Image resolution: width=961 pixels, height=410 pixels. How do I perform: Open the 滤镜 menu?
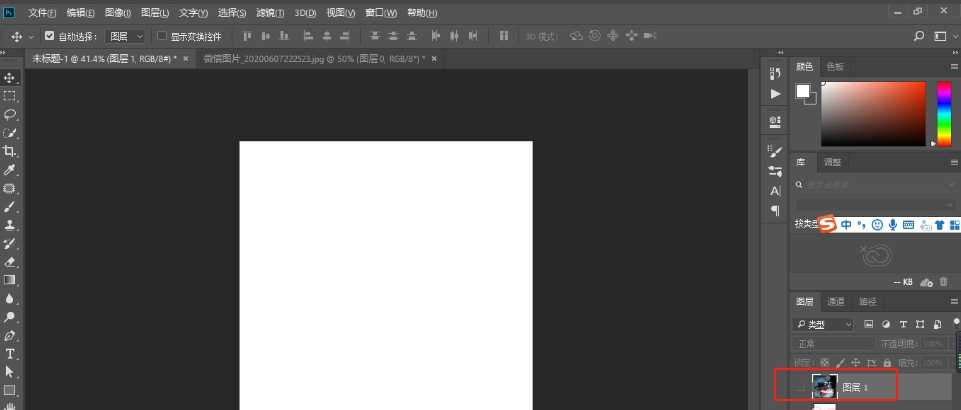tap(270, 13)
